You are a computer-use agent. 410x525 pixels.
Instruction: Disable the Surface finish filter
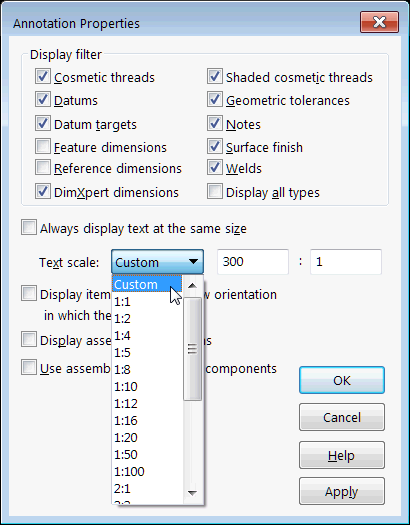click(x=215, y=147)
